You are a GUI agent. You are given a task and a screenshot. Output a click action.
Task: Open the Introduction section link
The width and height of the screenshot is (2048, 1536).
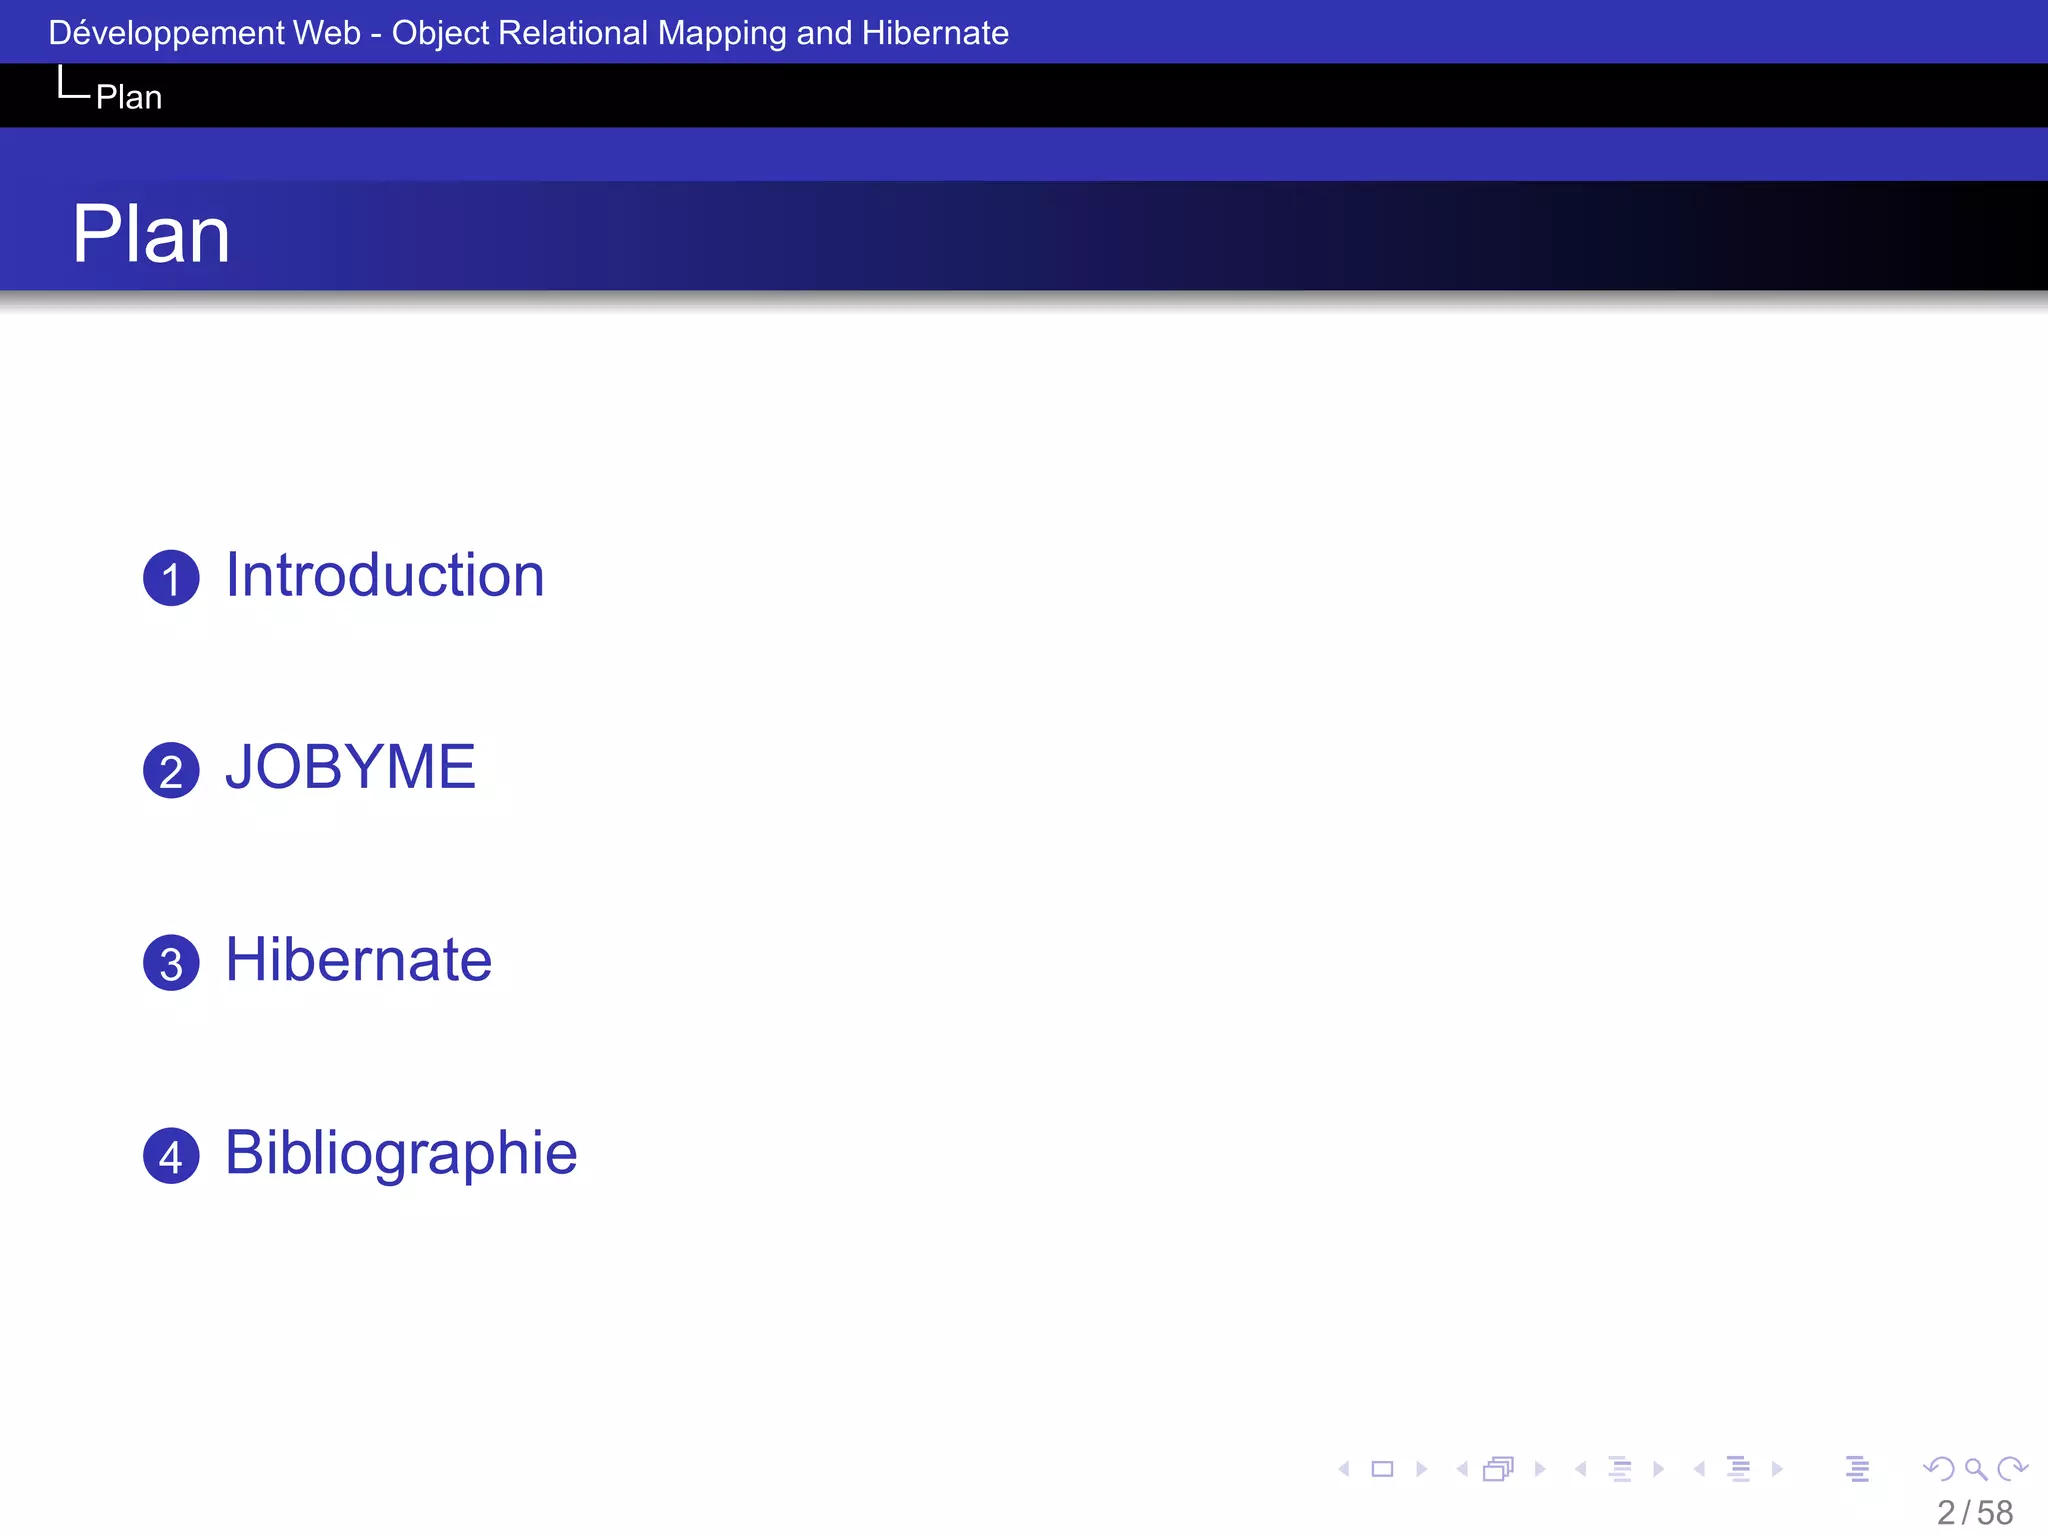click(x=385, y=576)
